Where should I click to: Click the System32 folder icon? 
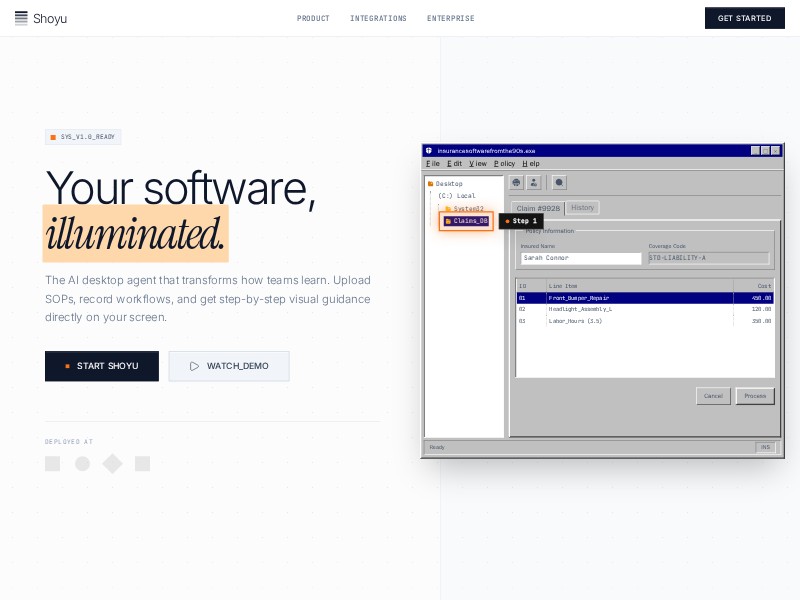click(448, 208)
